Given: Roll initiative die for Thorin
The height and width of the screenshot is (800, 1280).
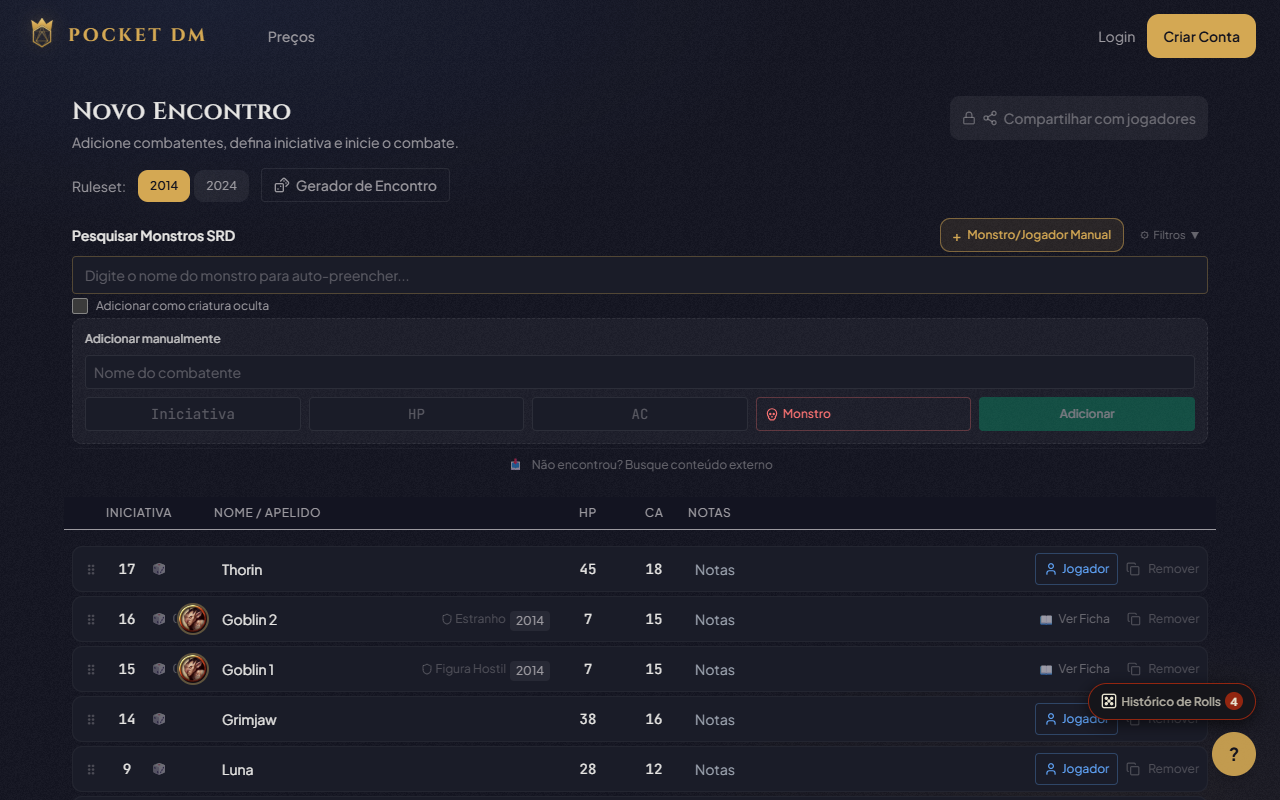Looking at the screenshot, I should pyautogui.click(x=159, y=569).
